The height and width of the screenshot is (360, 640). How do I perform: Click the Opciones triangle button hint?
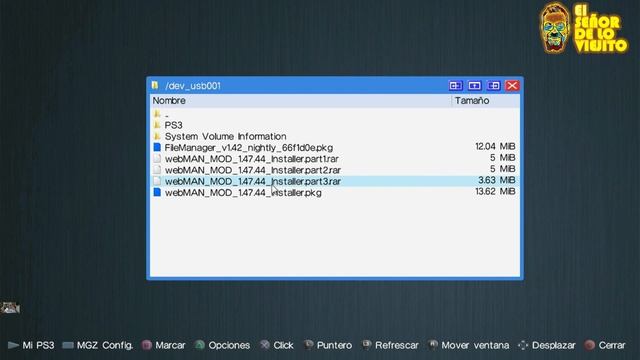[x=222, y=345]
